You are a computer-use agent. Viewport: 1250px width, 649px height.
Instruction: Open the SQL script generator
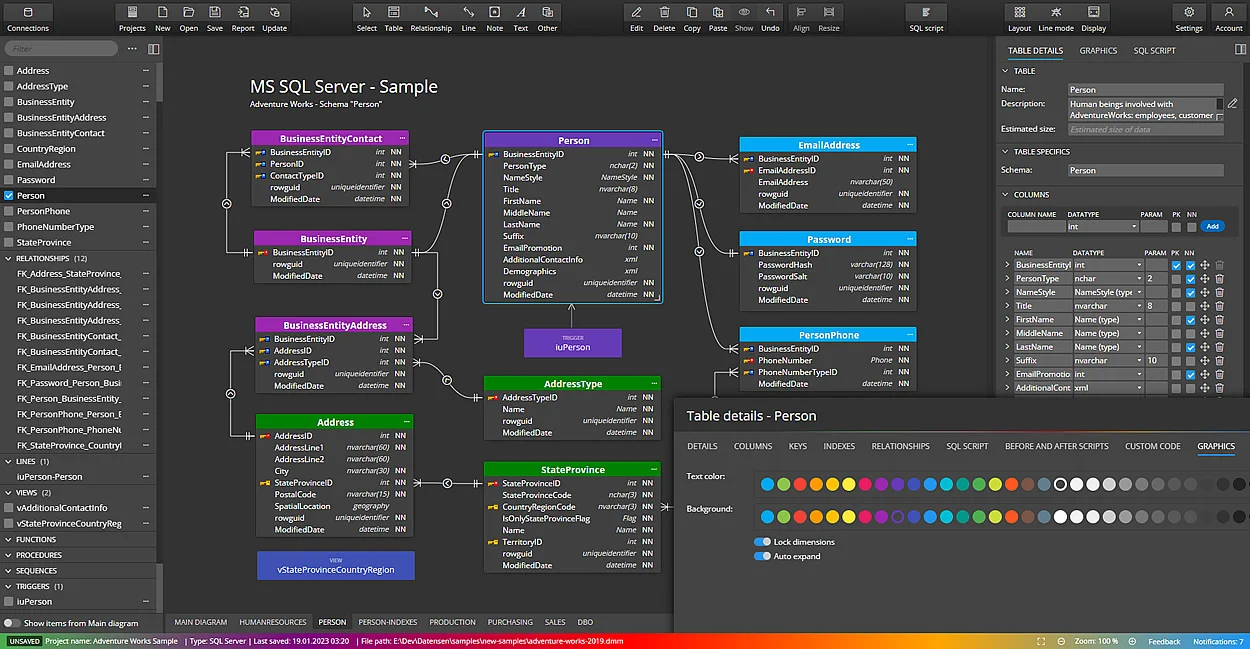click(x=925, y=14)
